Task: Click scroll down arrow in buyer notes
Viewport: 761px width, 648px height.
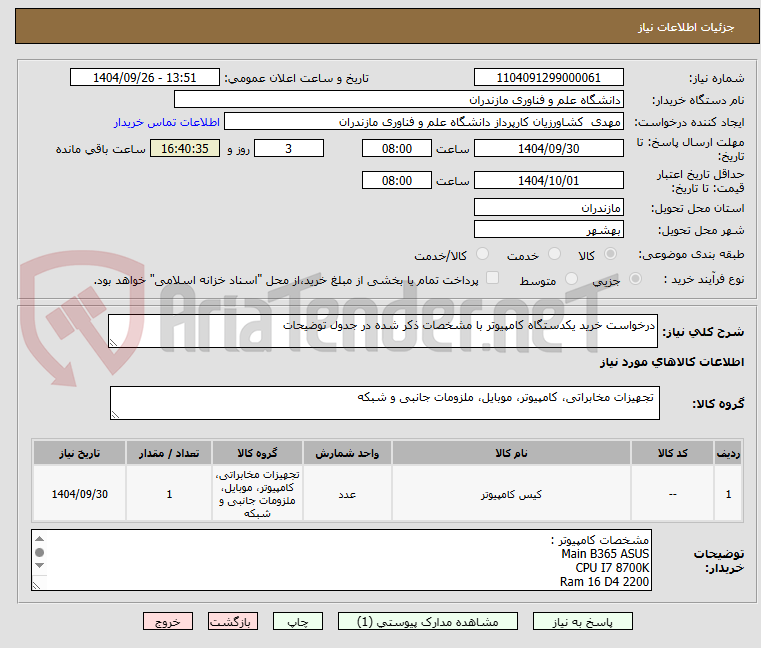Action: [x=40, y=565]
